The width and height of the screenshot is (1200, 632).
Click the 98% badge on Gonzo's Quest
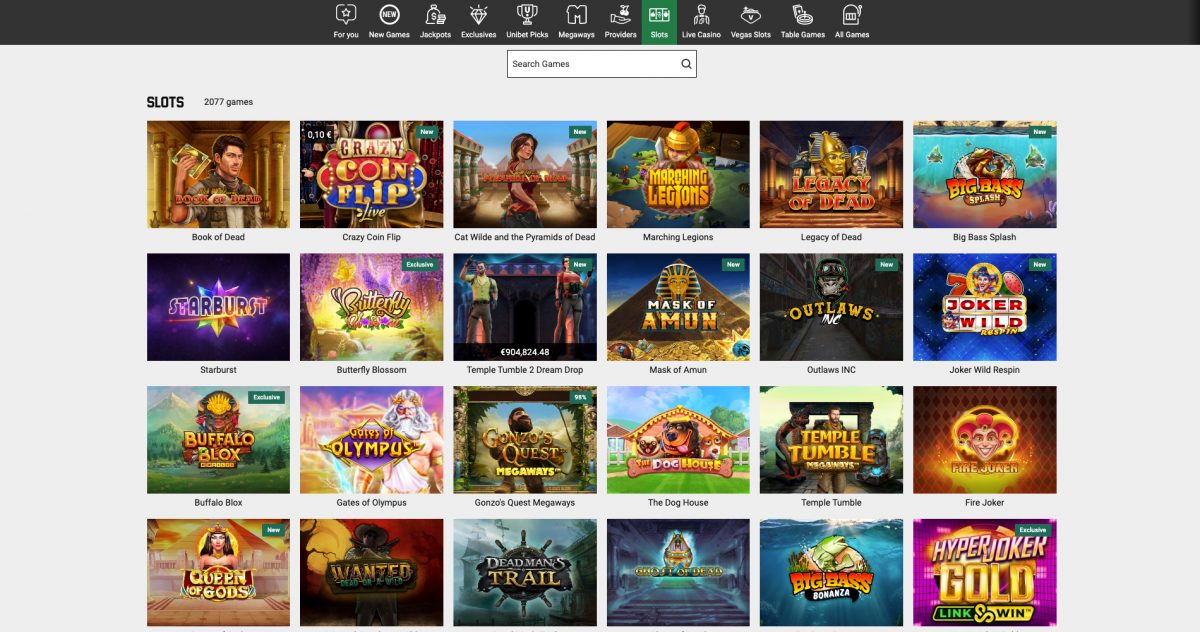coord(580,397)
